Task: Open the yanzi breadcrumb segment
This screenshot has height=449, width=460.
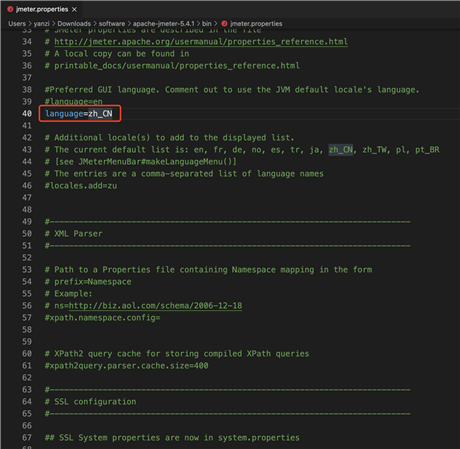Action: [x=41, y=24]
